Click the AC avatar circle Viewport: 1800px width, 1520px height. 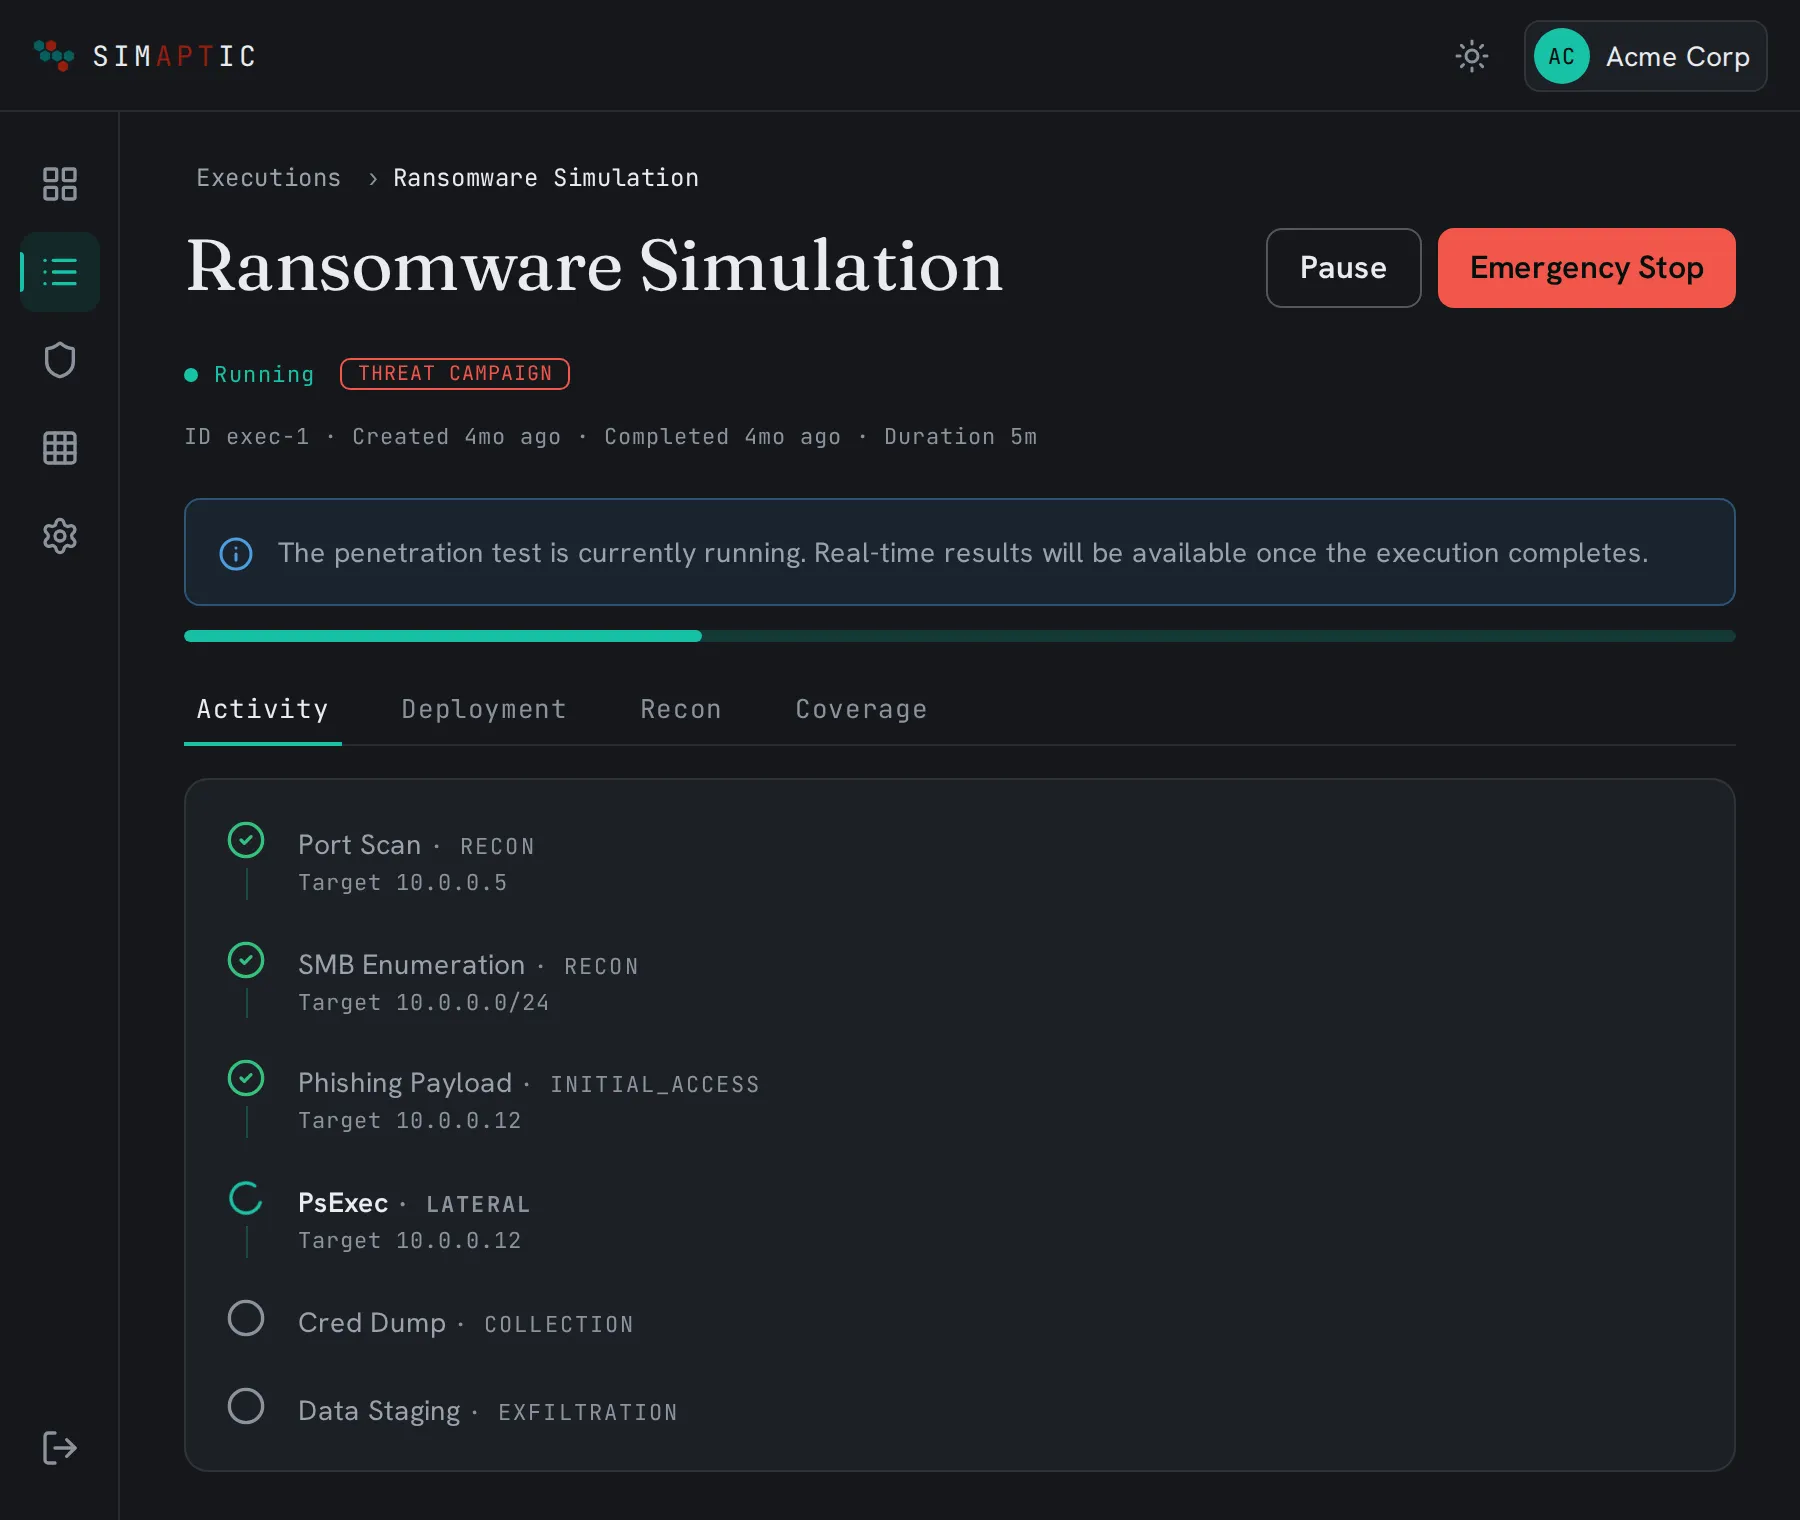pos(1561,56)
